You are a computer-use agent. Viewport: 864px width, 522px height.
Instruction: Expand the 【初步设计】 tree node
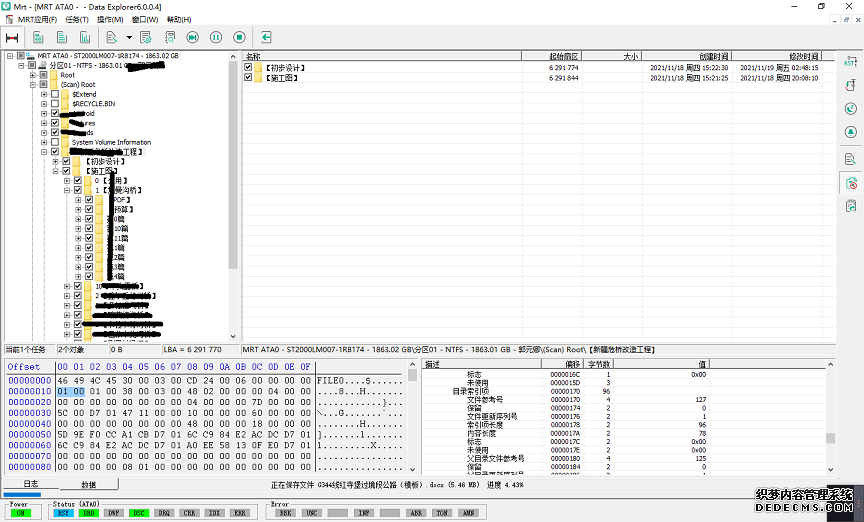coord(56,162)
